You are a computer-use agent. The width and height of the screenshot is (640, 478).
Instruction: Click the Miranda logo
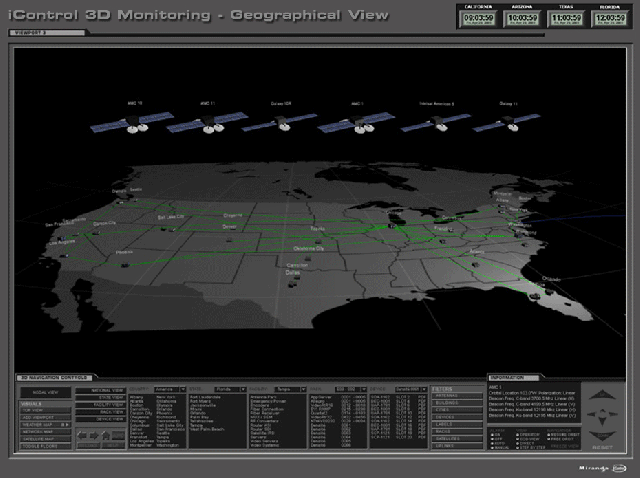602,468
